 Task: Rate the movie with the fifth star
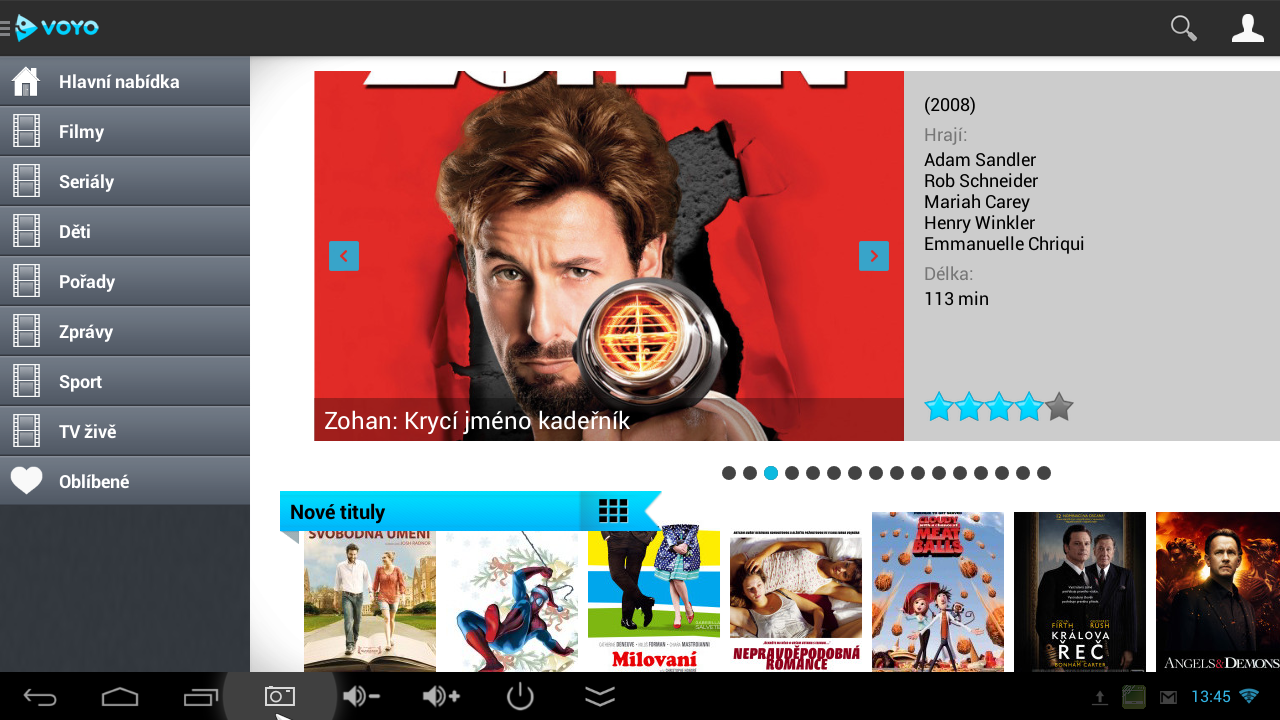[1058, 407]
